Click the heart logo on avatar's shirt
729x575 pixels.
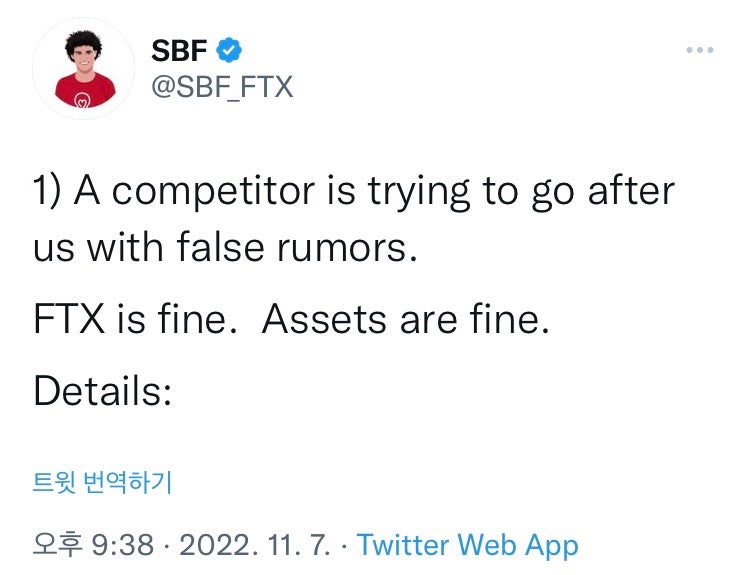(82, 100)
